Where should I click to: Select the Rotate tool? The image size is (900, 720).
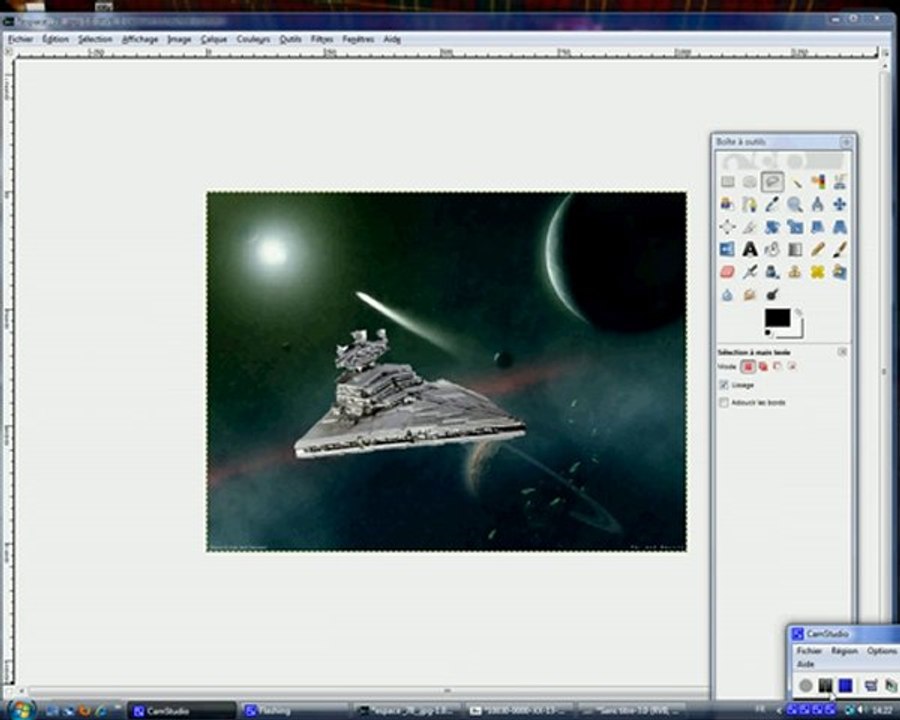[x=773, y=227]
